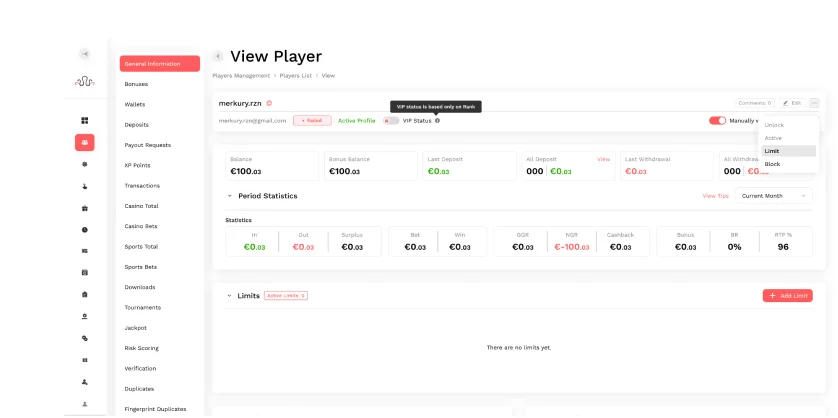Click the info icon beside VIP Status
This screenshot has width=838, height=418.
pos(437,120)
